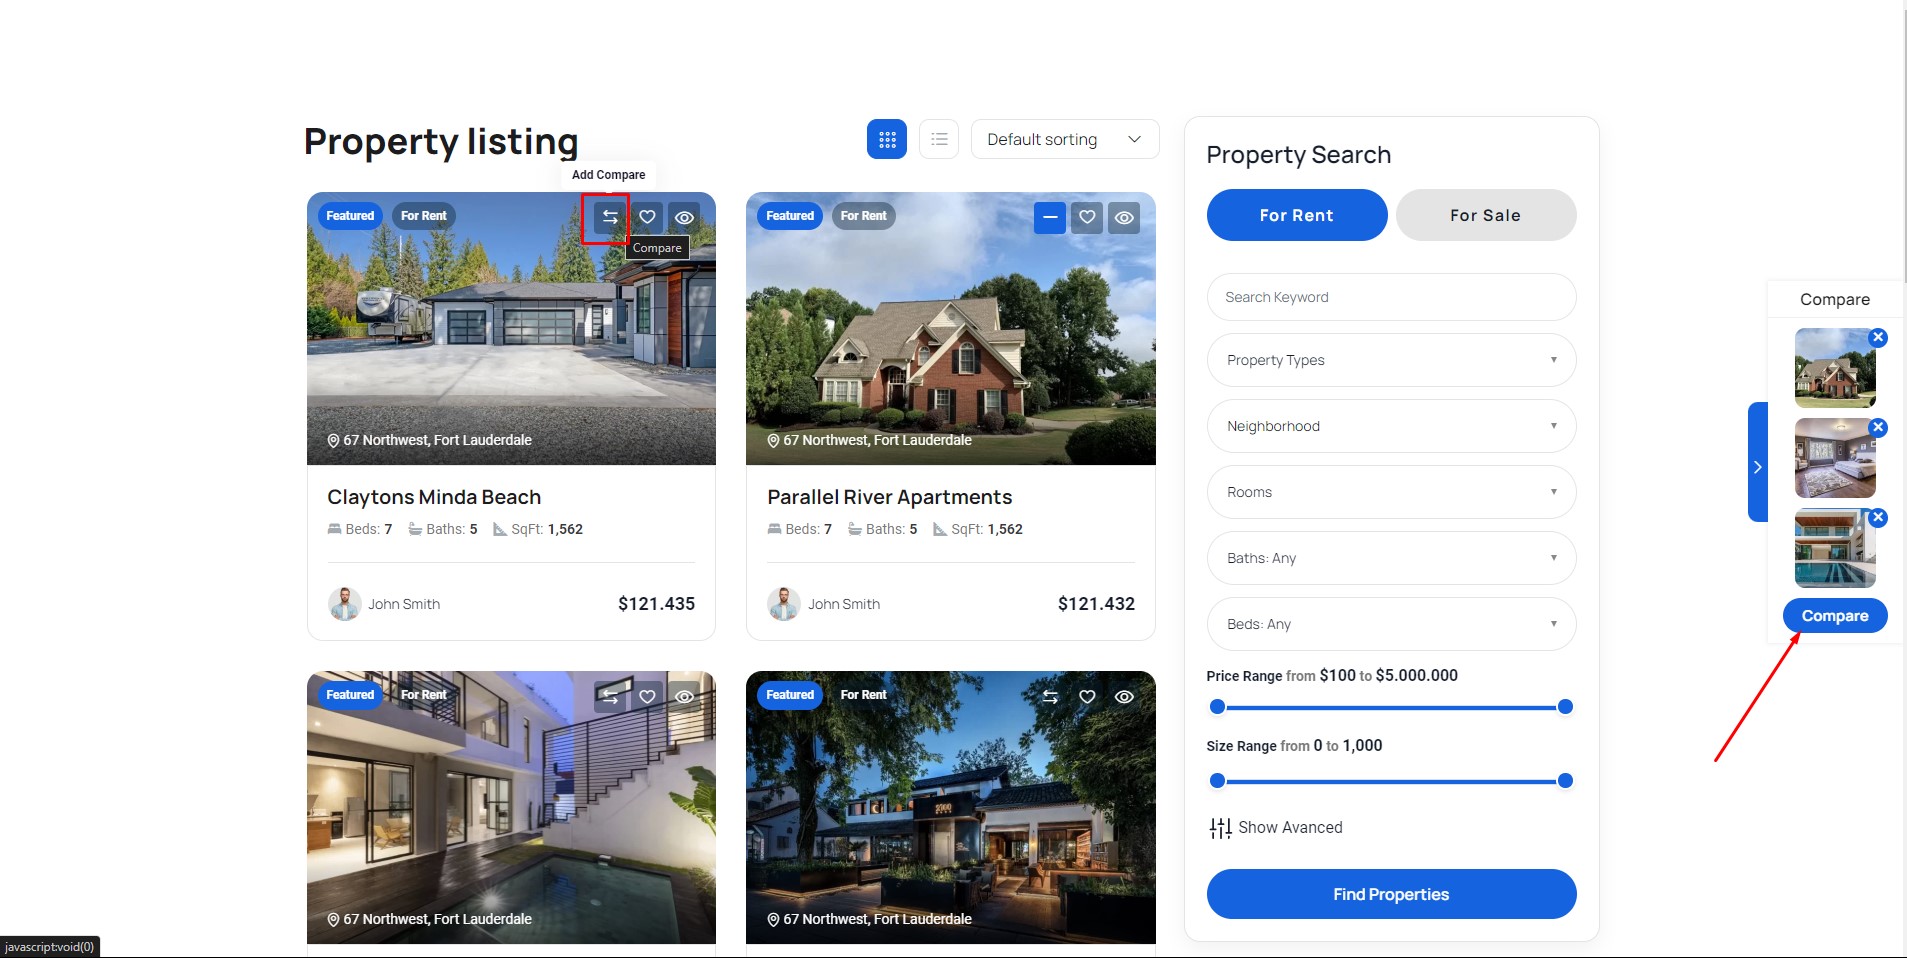Open the Property Types dropdown

pyautogui.click(x=1391, y=360)
